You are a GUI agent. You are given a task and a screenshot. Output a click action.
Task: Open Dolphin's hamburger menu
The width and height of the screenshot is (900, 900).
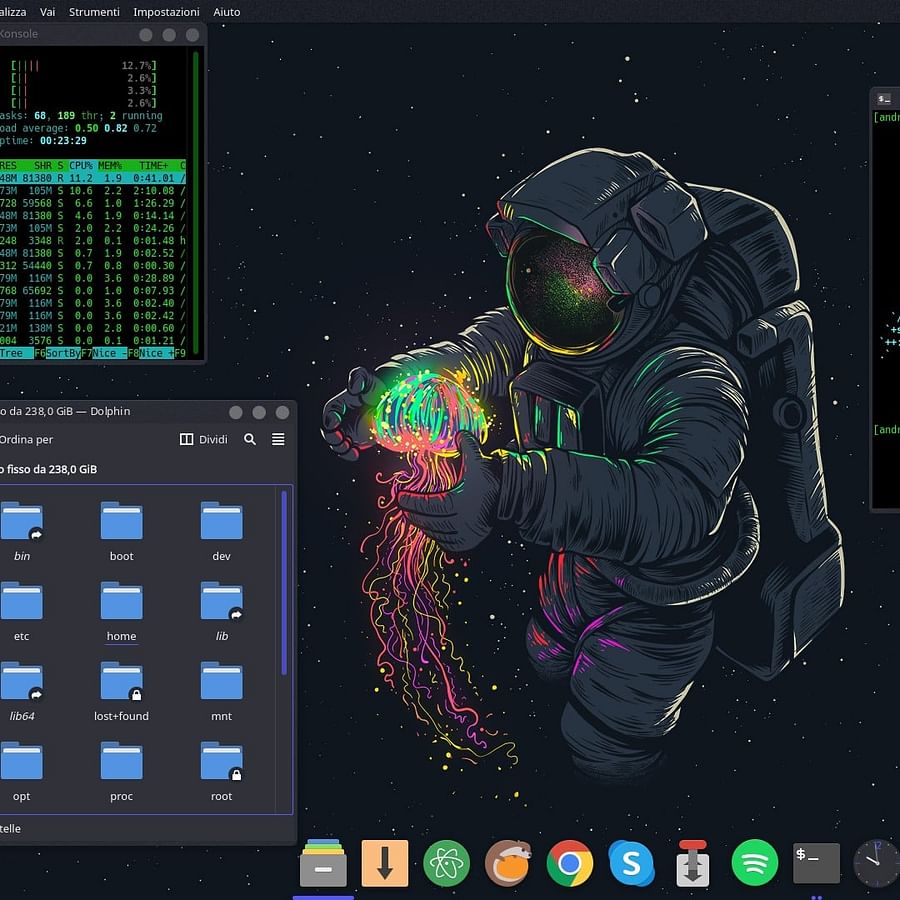tap(277, 439)
